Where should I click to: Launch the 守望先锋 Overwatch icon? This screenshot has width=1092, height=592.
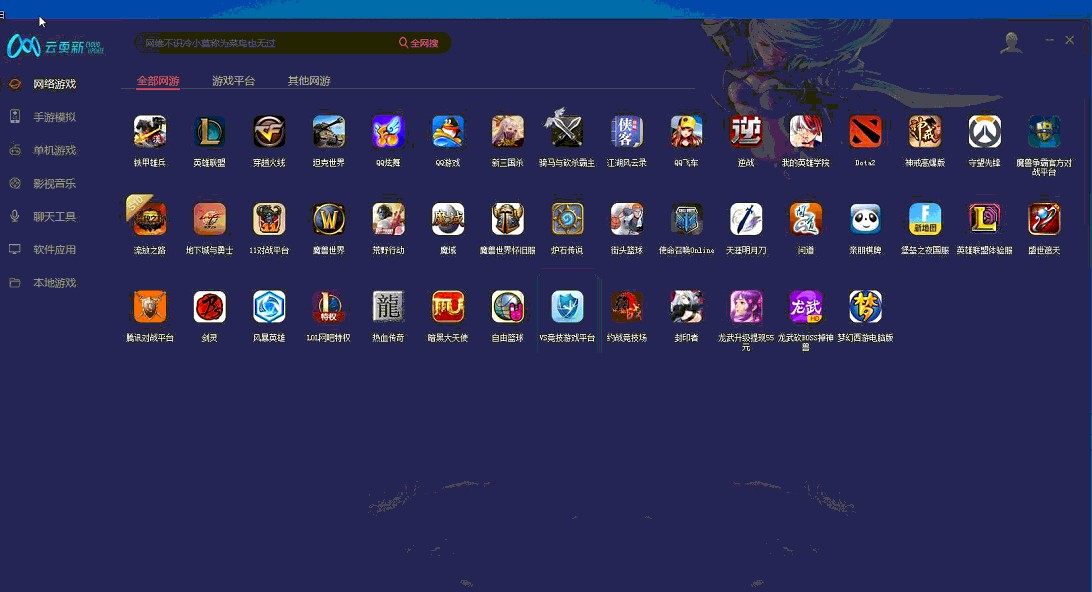[x=984, y=132]
